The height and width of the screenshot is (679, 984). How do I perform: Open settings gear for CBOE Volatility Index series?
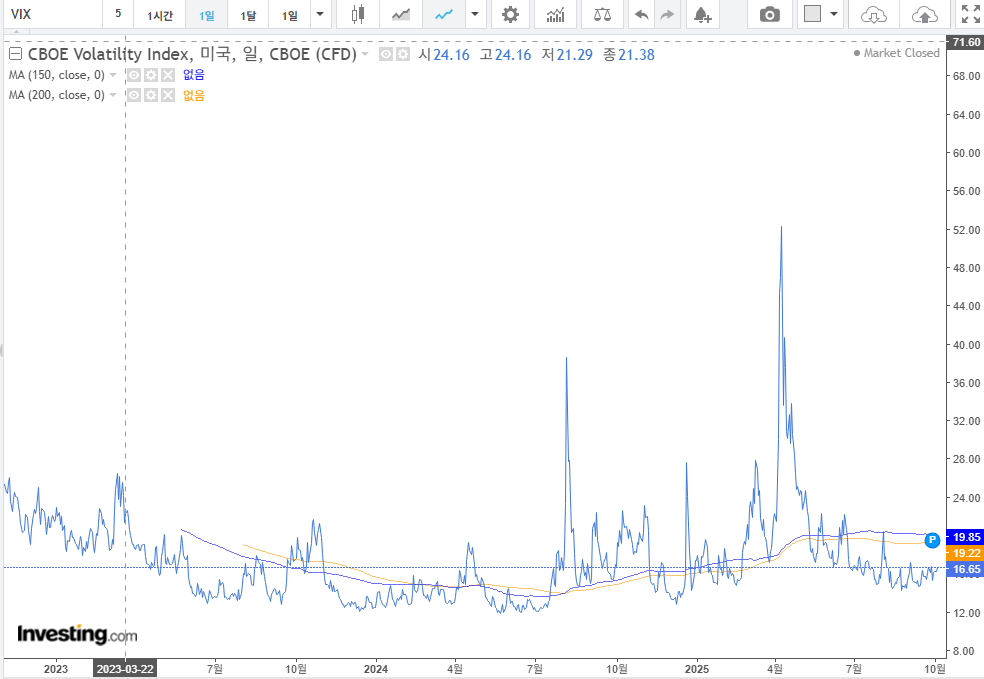coord(402,55)
